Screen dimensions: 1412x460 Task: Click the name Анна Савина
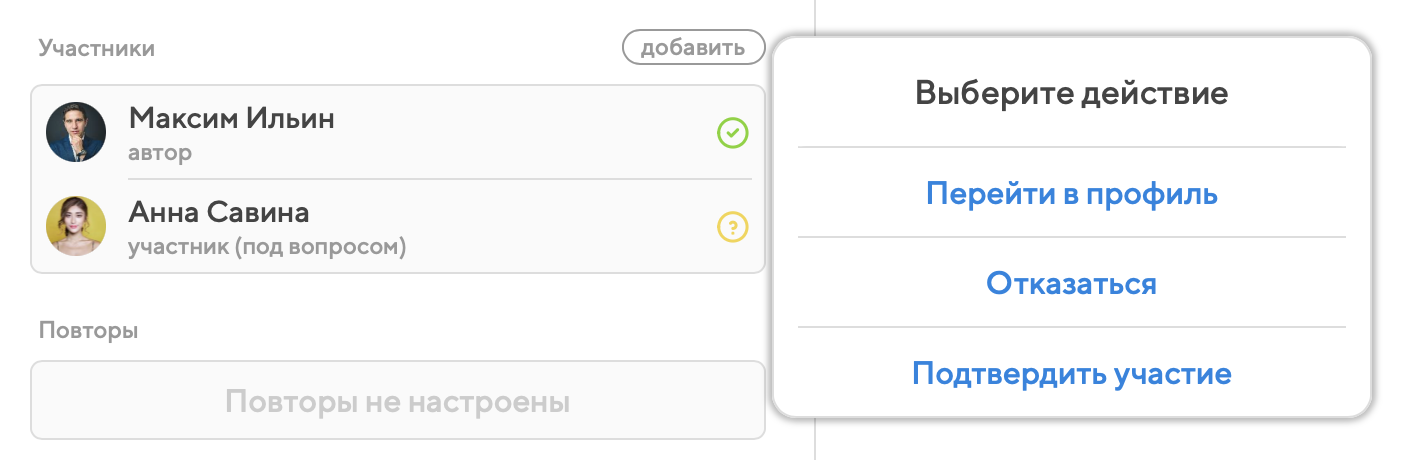pos(219,213)
